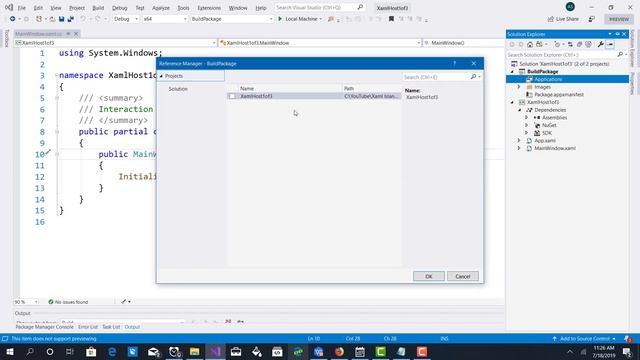
Task: Click the Sync with Active Document icon
Action: 570,44
